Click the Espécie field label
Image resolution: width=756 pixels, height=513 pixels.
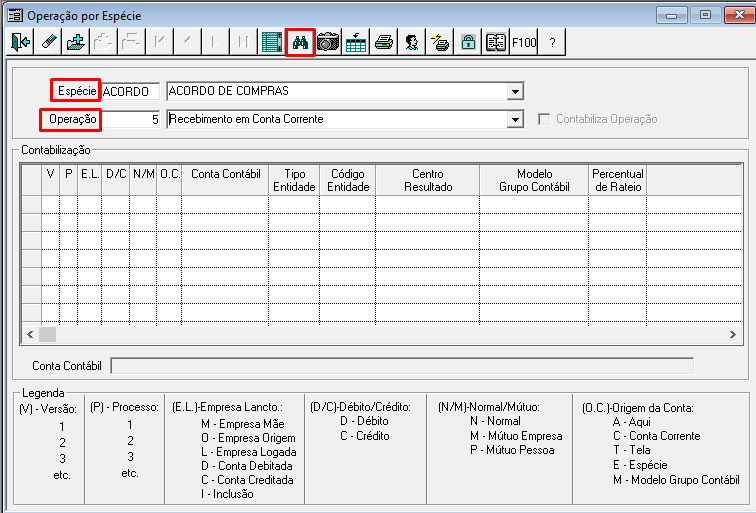pos(77,91)
